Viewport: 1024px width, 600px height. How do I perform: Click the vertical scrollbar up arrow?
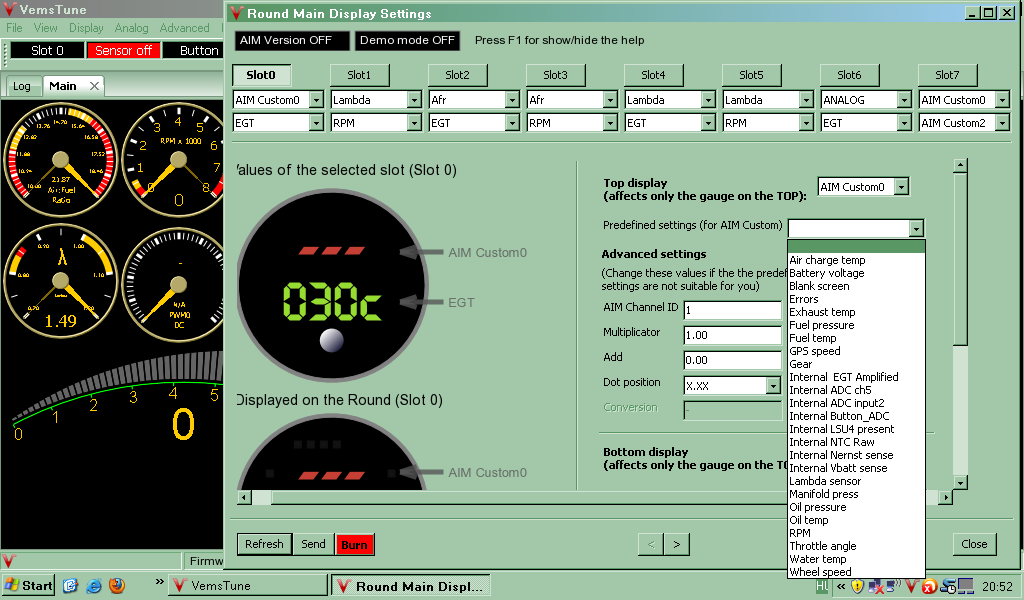point(960,165)
